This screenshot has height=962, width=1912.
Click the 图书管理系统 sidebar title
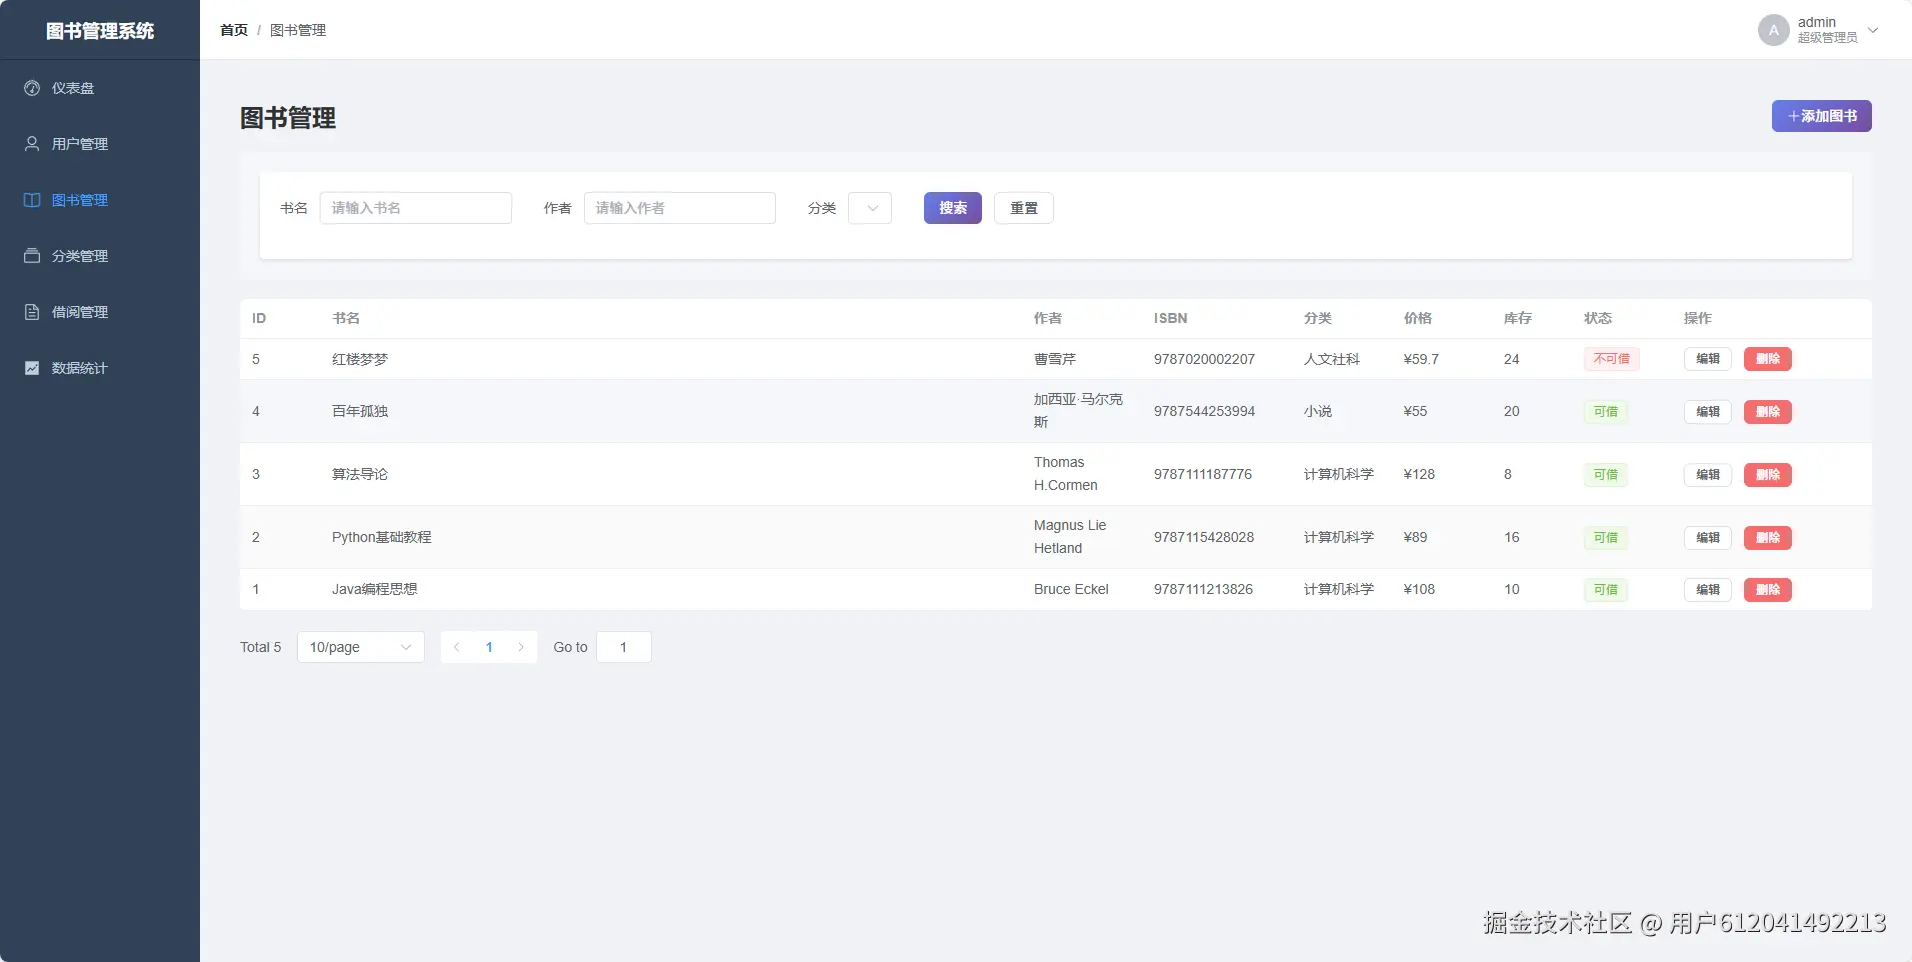pyautogui.click(x=100, y=31)
